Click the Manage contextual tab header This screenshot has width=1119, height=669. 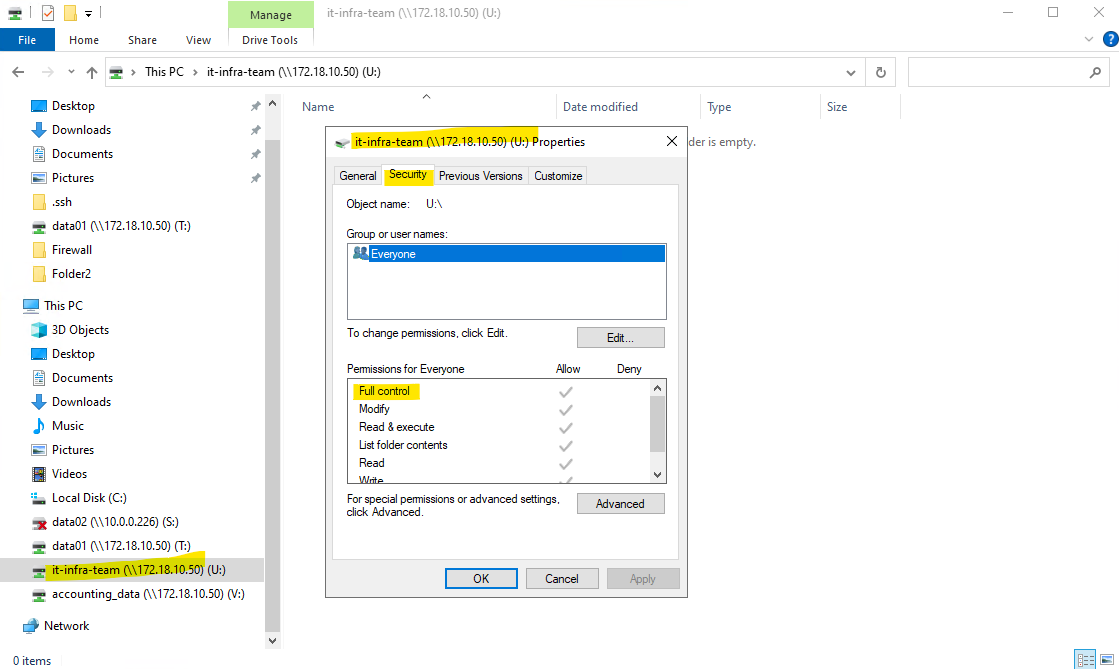pos(270,14)
